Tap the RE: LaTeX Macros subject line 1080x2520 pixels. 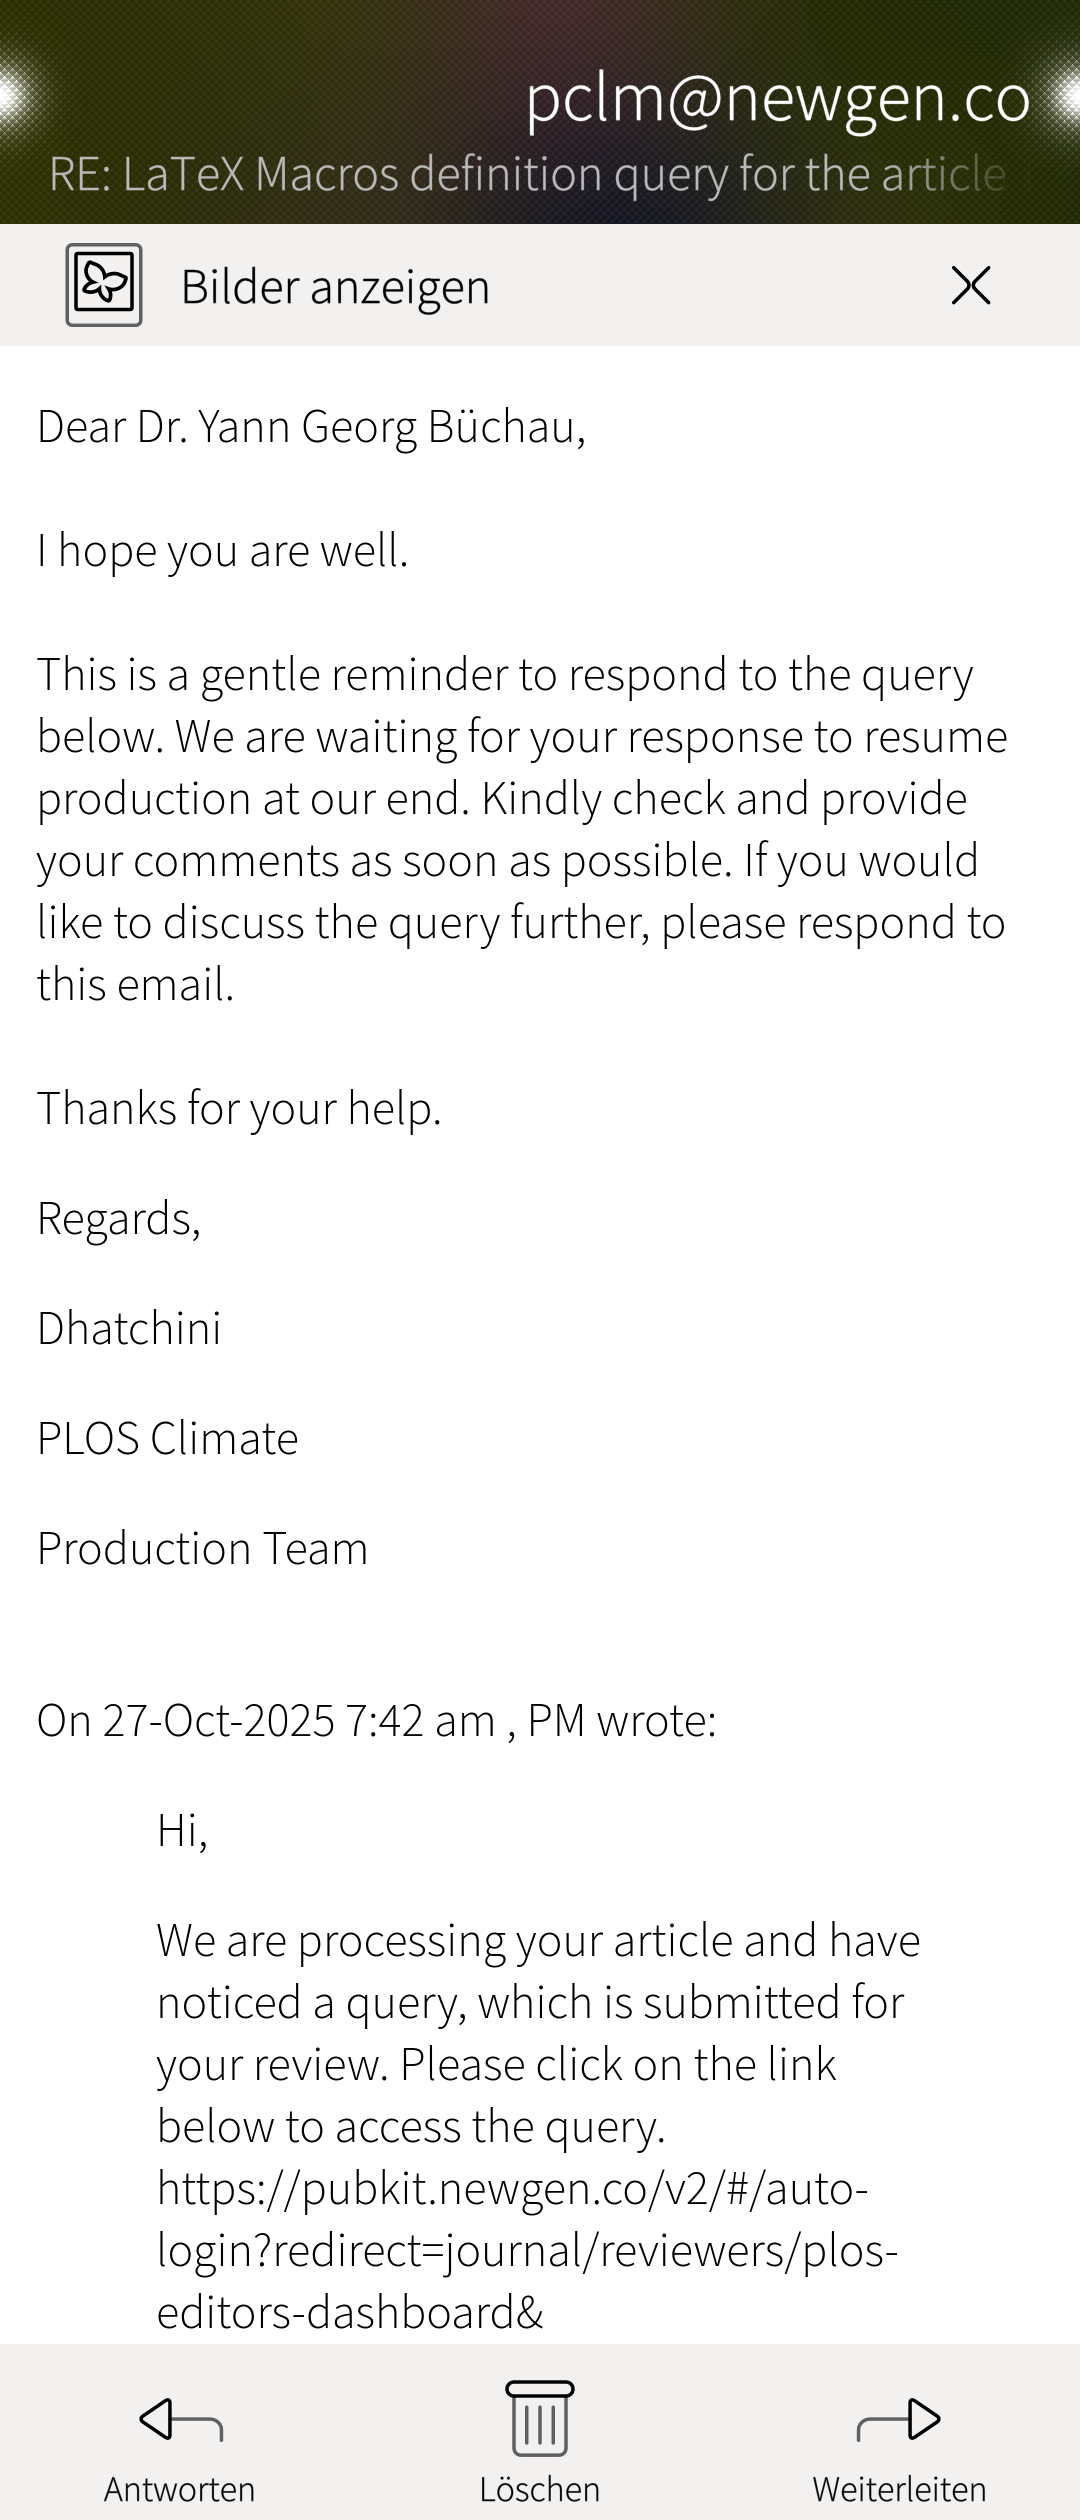[527, 174]
